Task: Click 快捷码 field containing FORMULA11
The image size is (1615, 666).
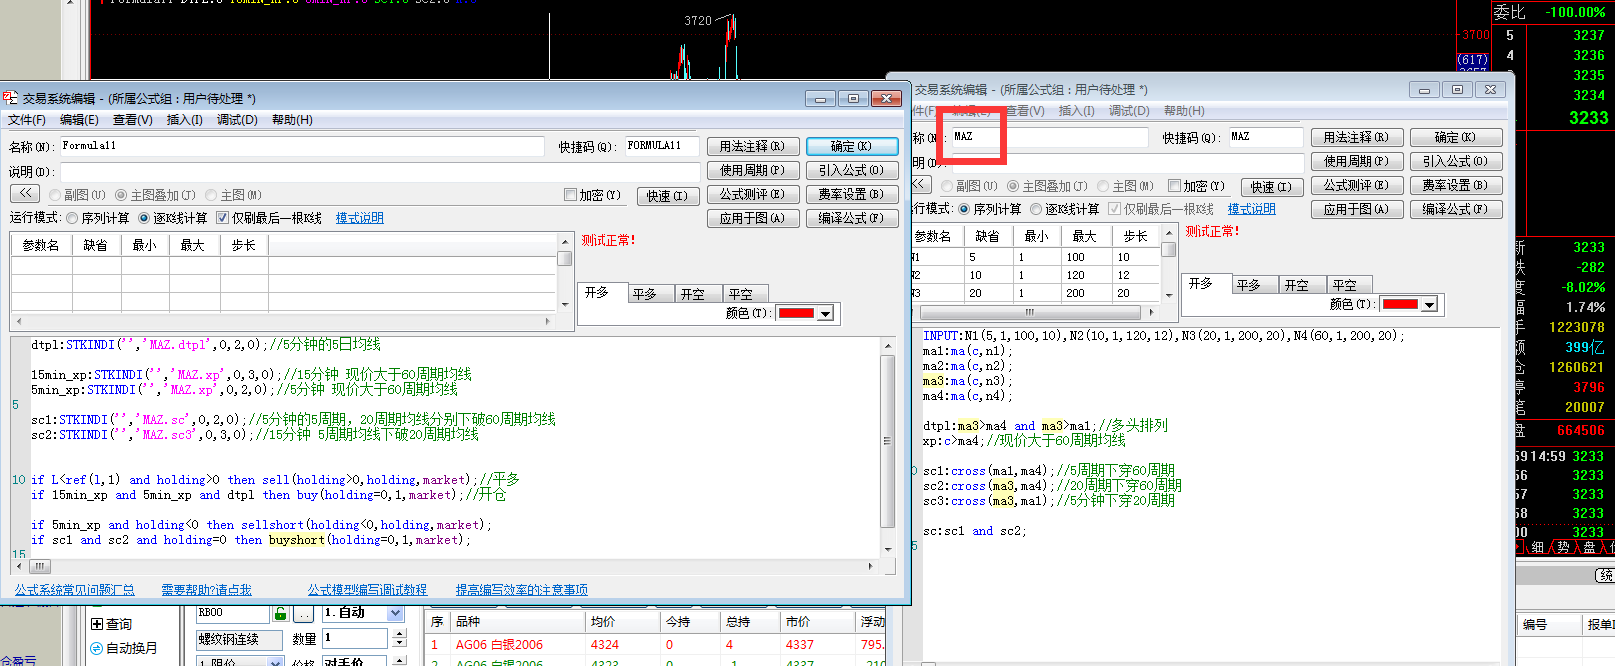Action: tap(661, 146)
